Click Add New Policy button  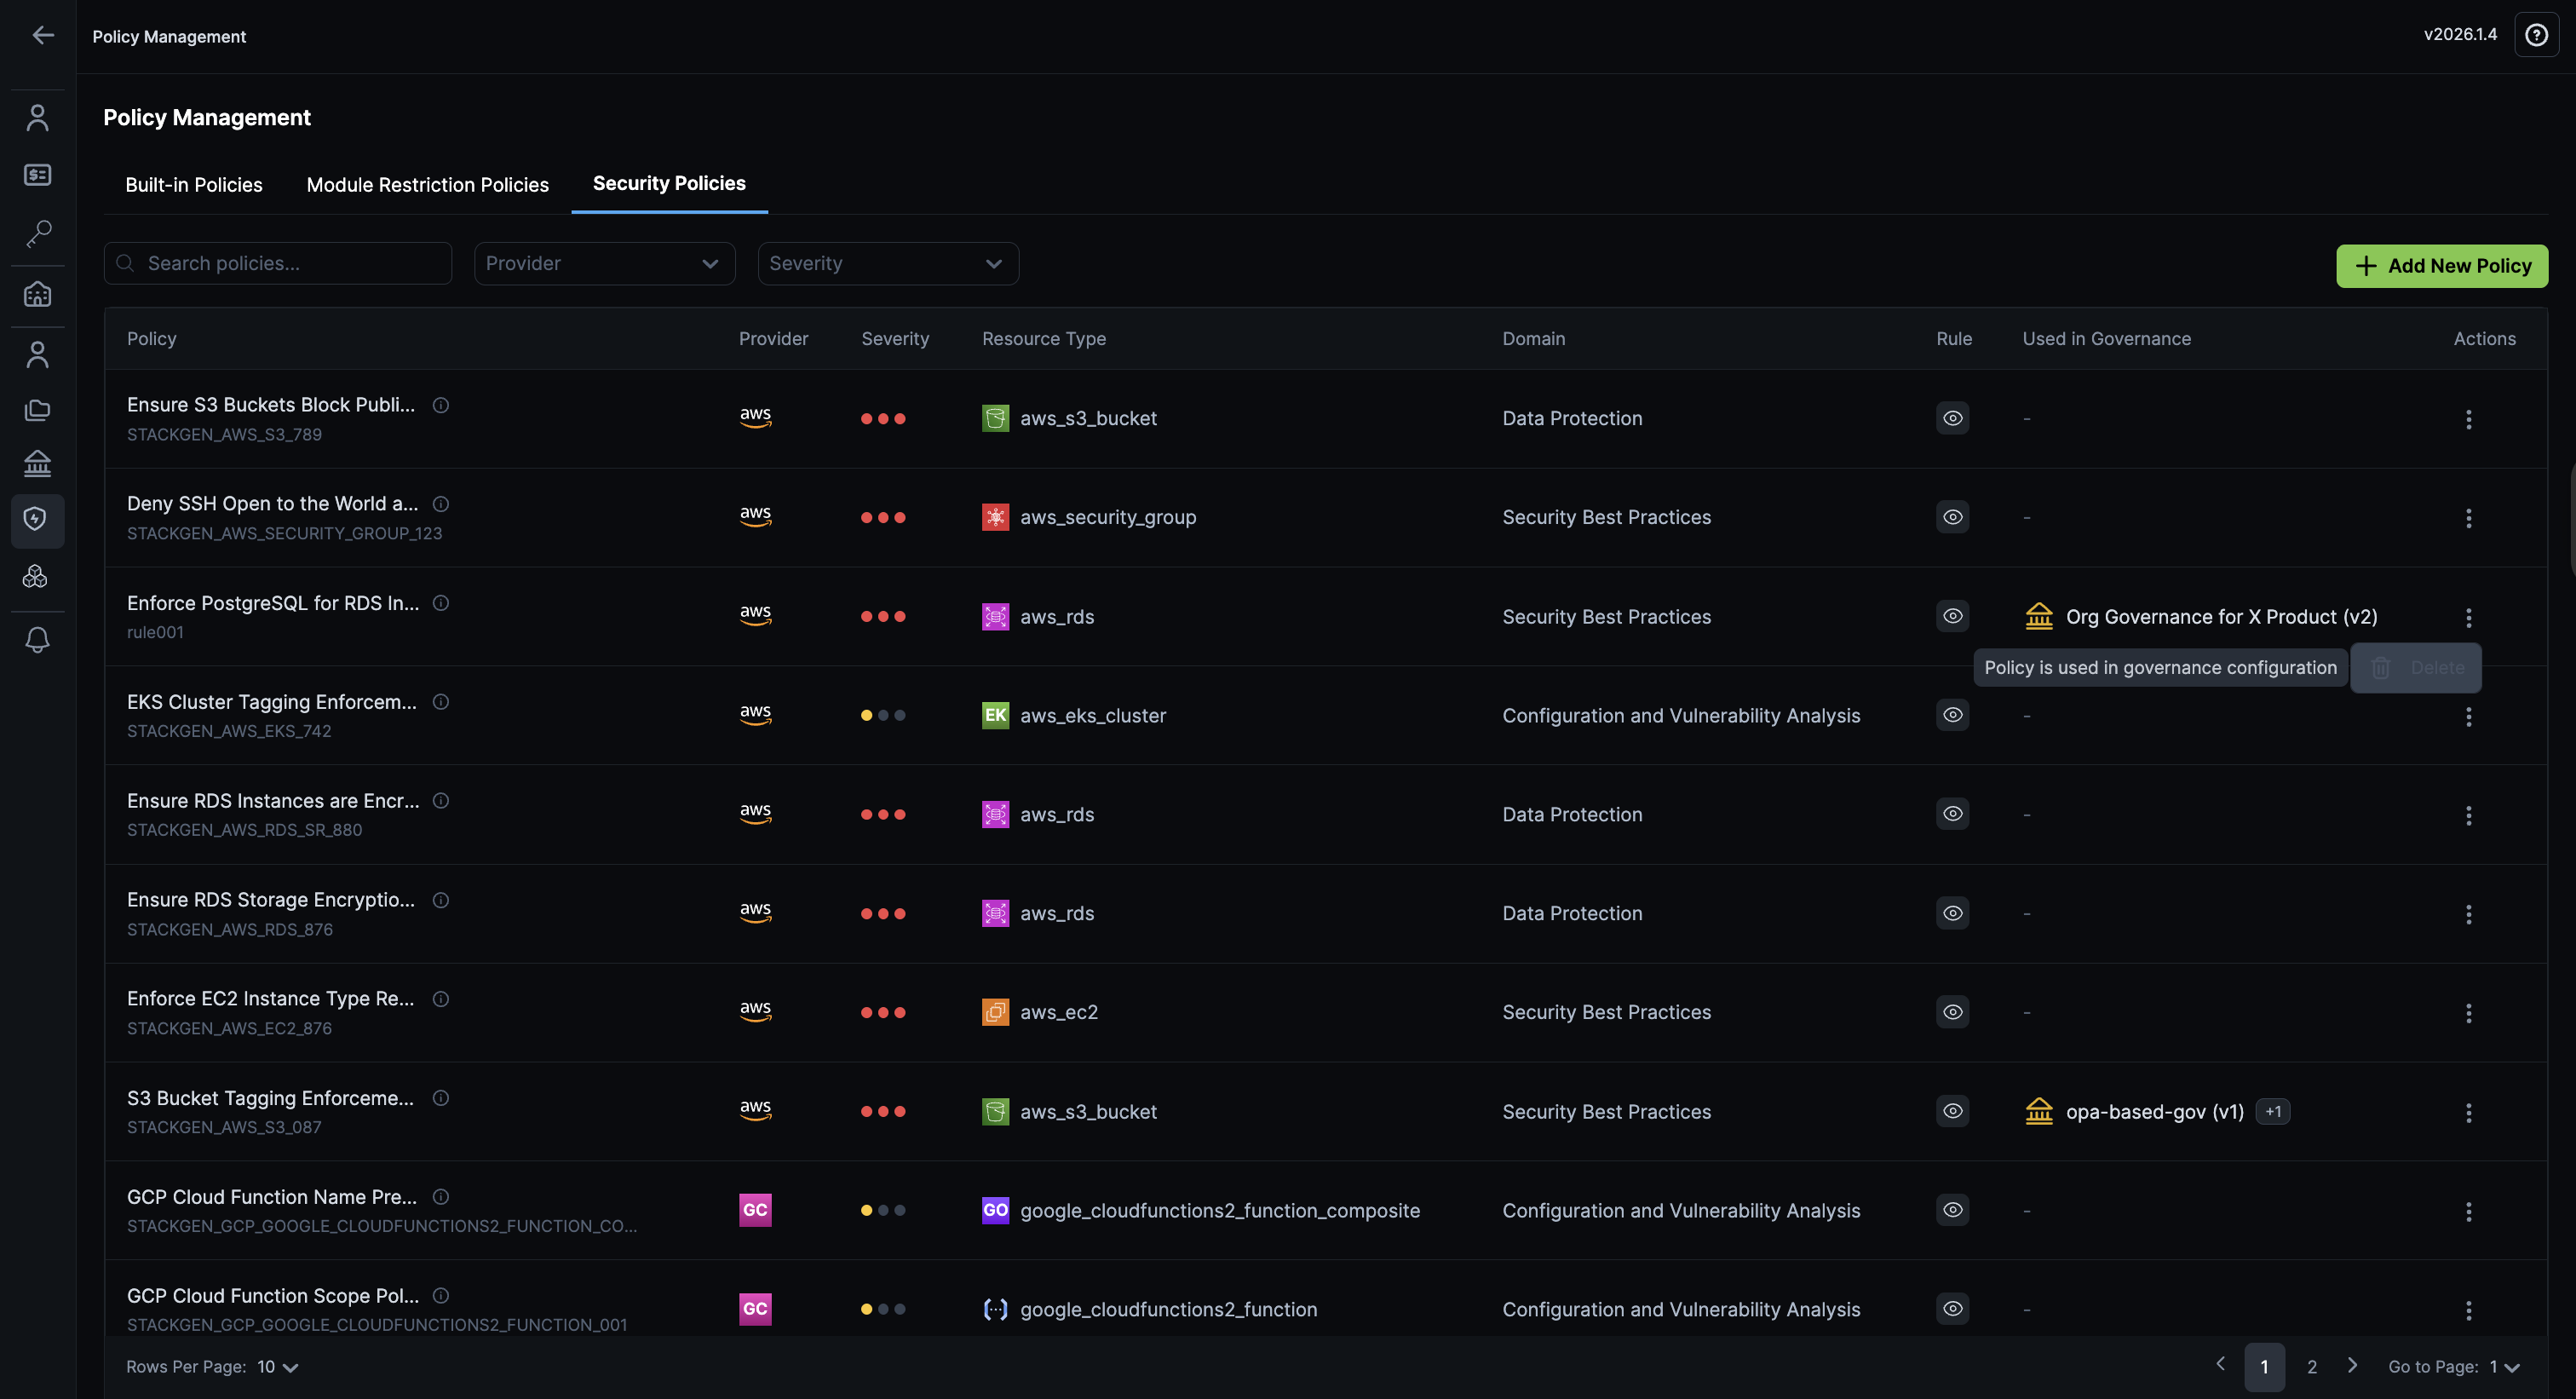(x=2441, y=266)
